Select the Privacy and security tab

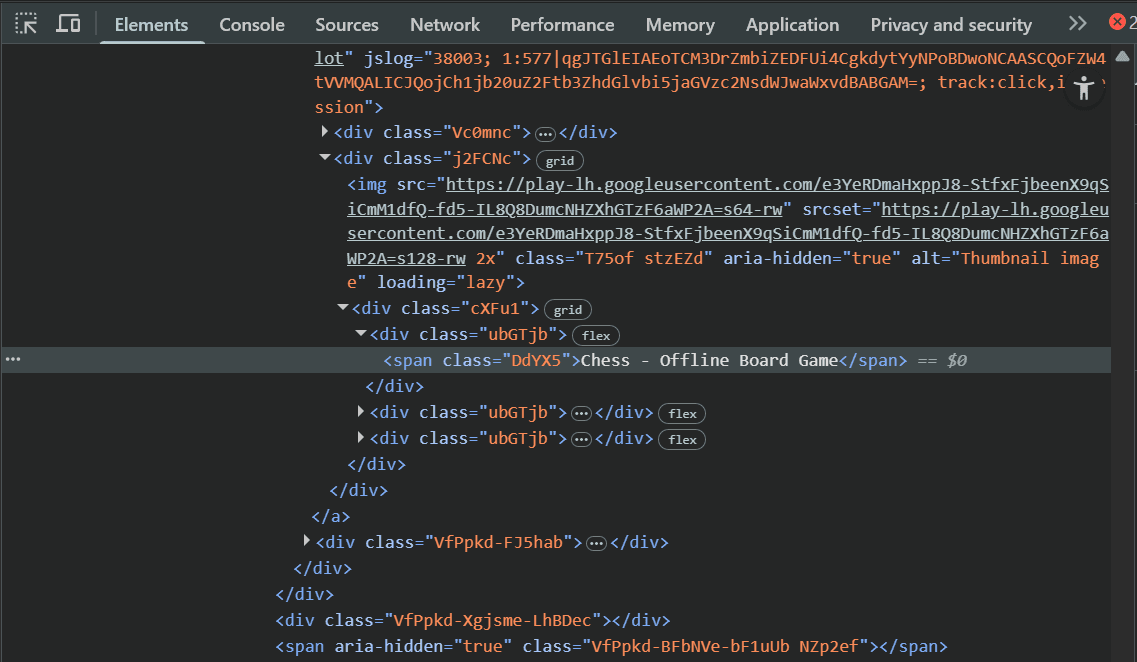(951, 25)
